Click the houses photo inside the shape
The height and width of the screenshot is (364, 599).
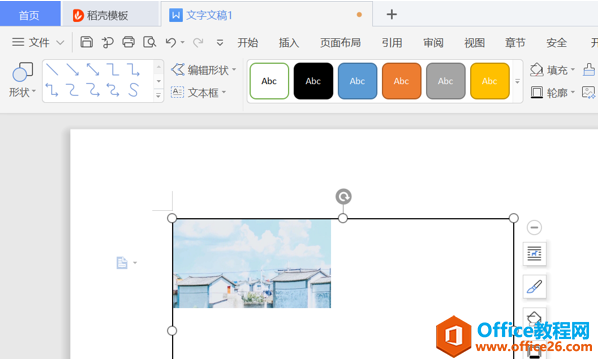(252, 264)
